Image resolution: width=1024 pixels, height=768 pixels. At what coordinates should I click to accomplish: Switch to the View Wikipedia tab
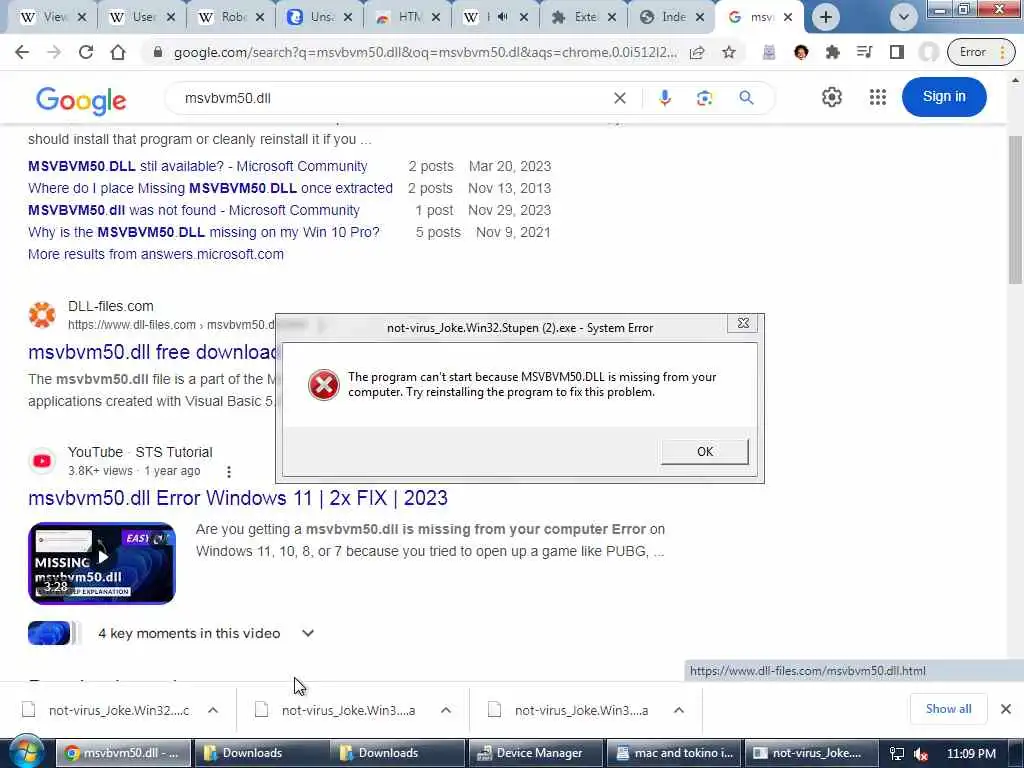[53, 17]
